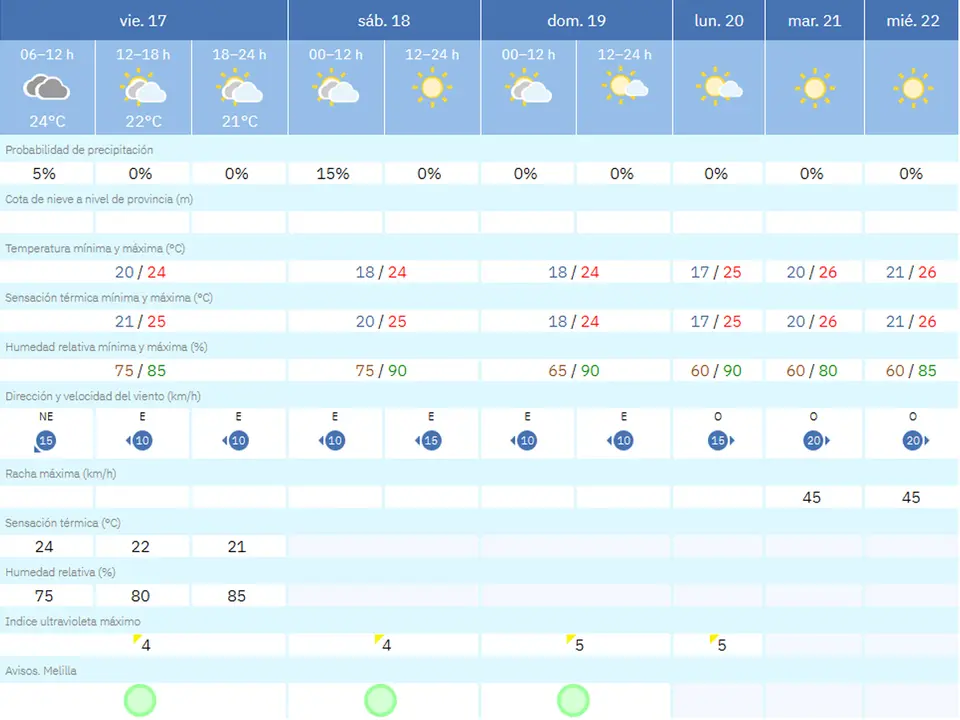Click the UV index 4 for vie. 17
Image resolution: width=960 pixels, height=720 pixels.
[x=142, y=644]
